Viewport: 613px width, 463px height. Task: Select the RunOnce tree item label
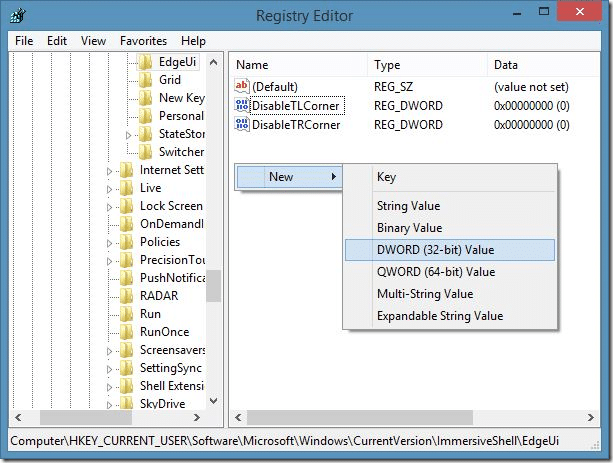(x=165, y=332)
